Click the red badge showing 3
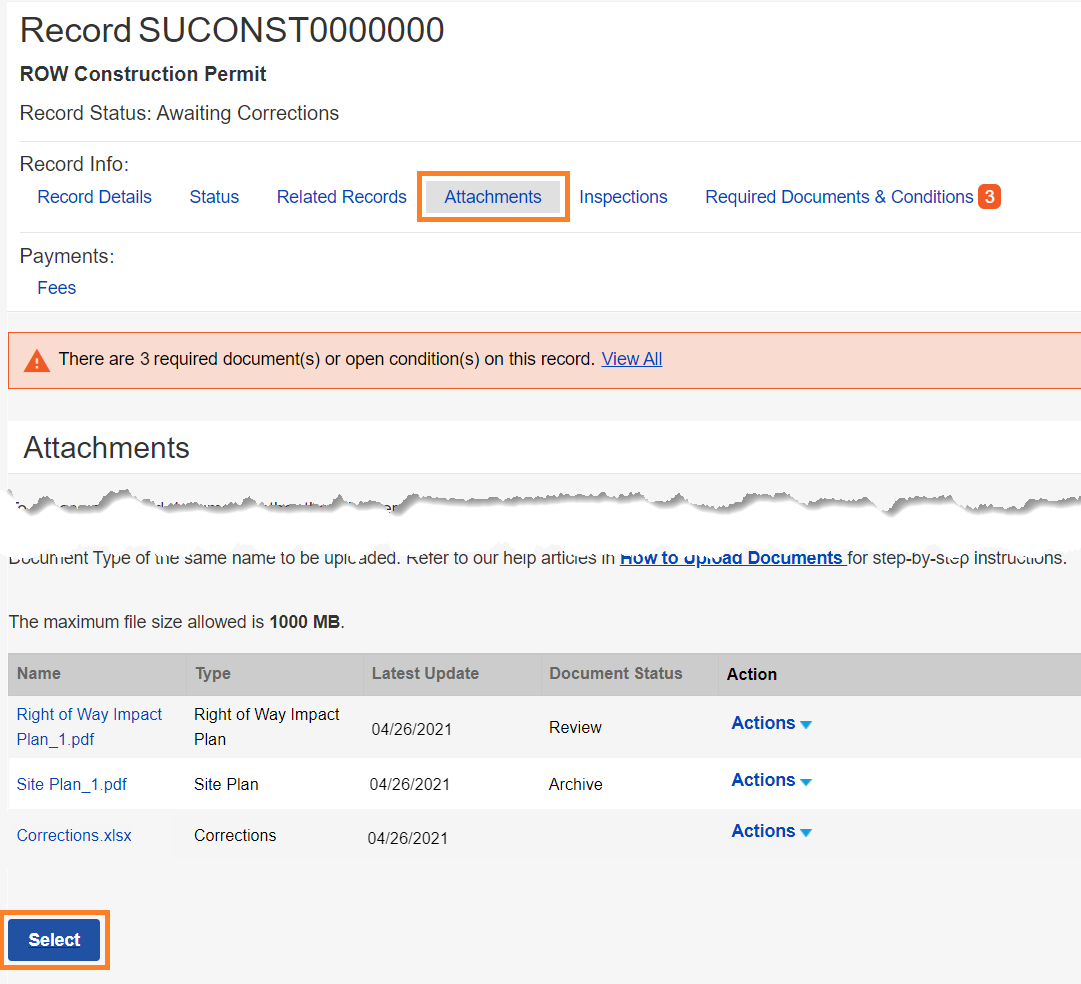The width and height of the screenshot is (1081, 984). [989, 196]
